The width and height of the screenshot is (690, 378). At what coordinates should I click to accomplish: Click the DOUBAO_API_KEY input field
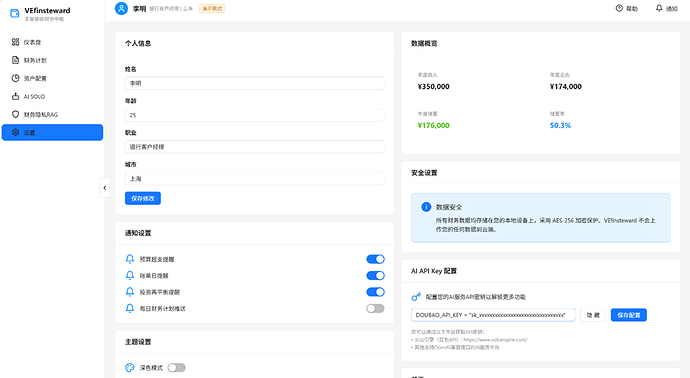point(493,315)
